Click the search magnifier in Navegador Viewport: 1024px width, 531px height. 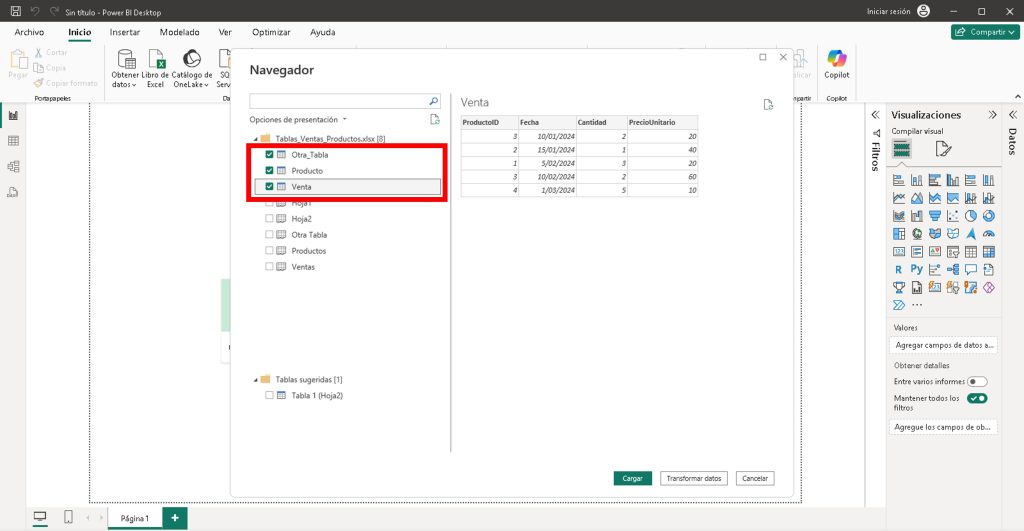tap(433, 101)
